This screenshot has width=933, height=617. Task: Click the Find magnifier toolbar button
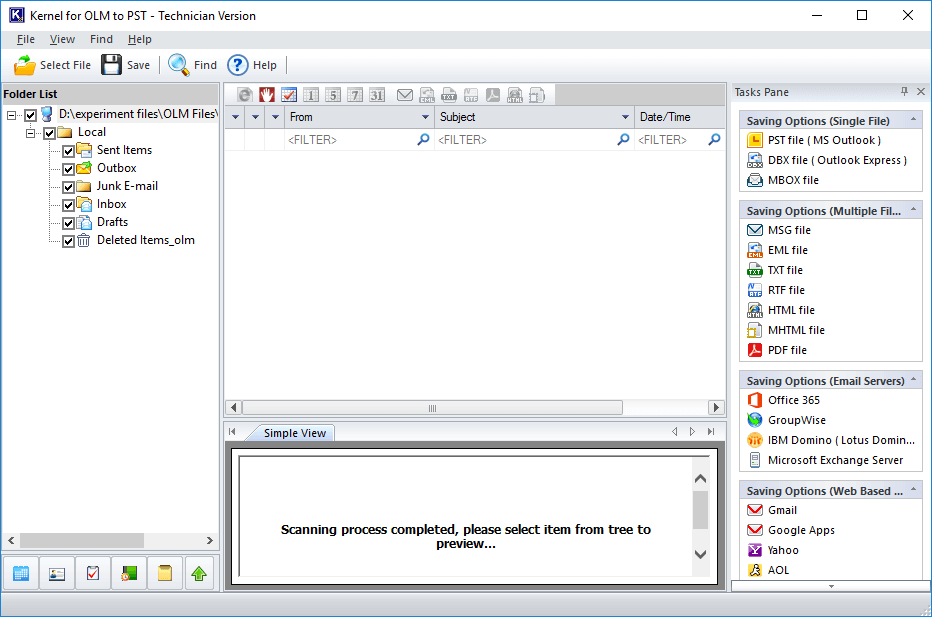point(192,65)
